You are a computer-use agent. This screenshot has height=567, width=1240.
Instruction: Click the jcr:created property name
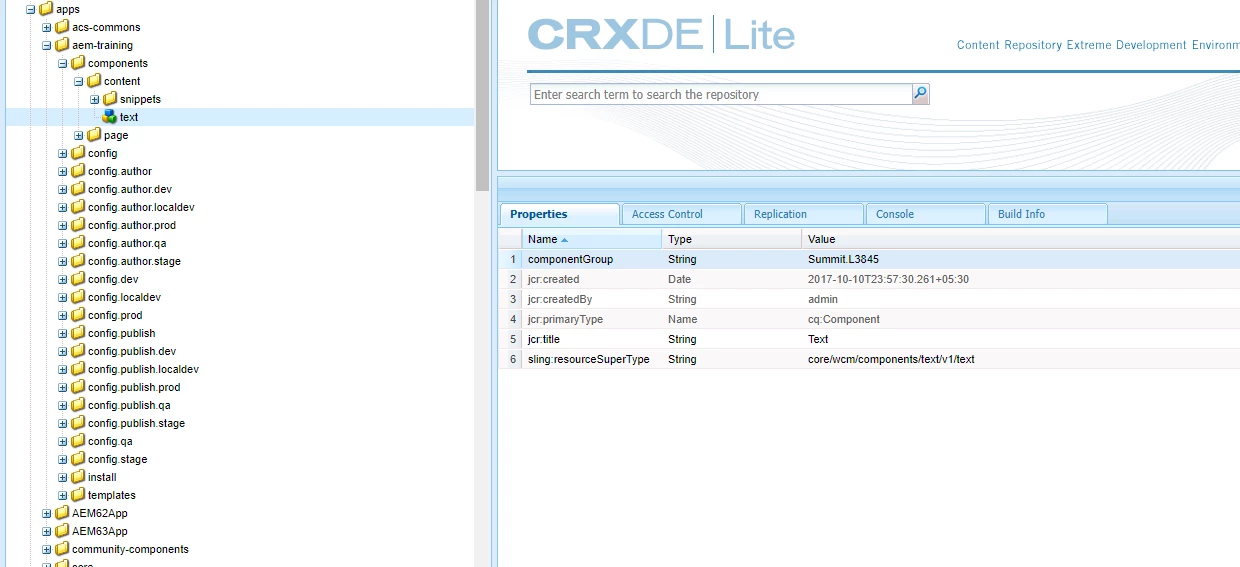click(x=553, y=279)
